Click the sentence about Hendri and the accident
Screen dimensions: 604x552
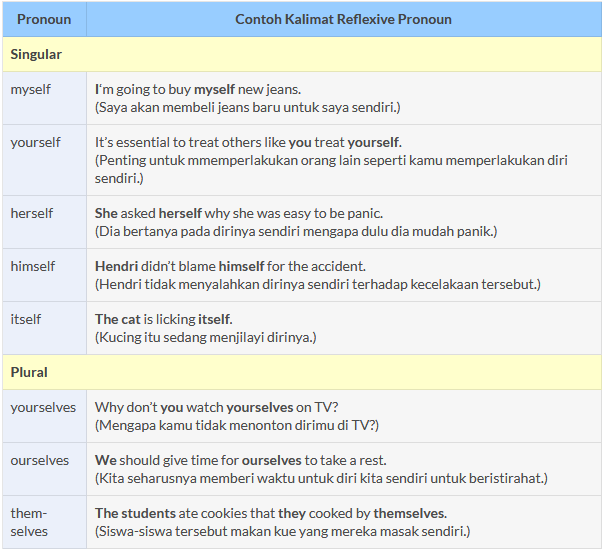tap(230, 266)
